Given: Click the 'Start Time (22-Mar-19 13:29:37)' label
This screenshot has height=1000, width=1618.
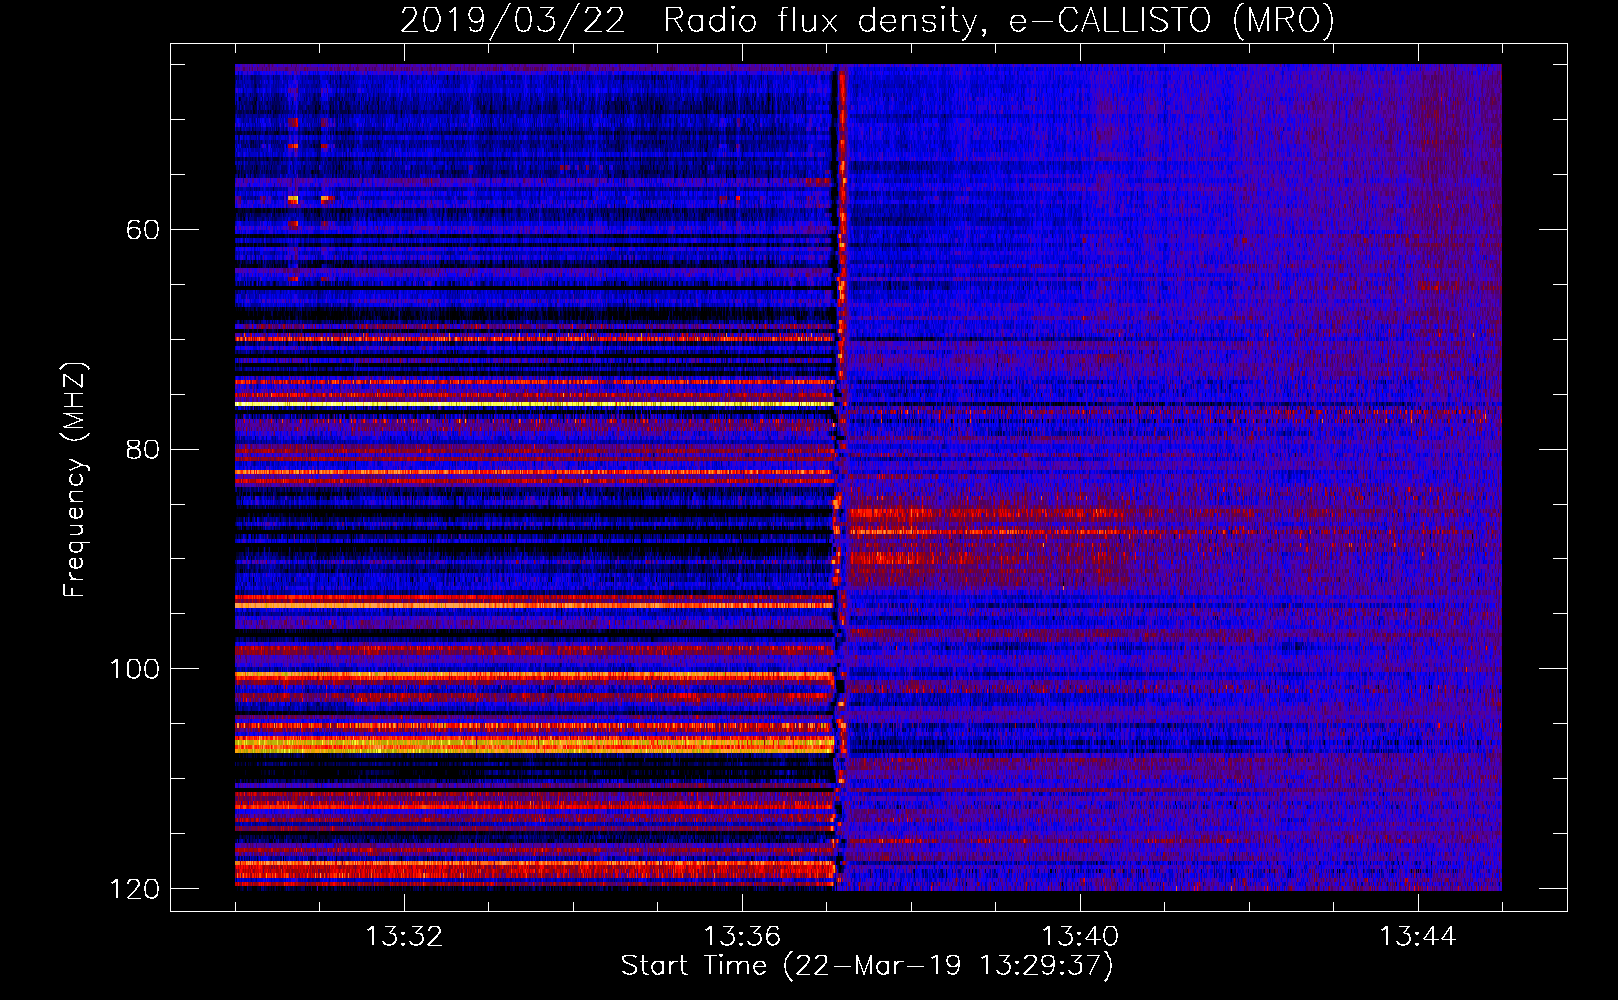Looking at the screenshot, I should point(867,966).
